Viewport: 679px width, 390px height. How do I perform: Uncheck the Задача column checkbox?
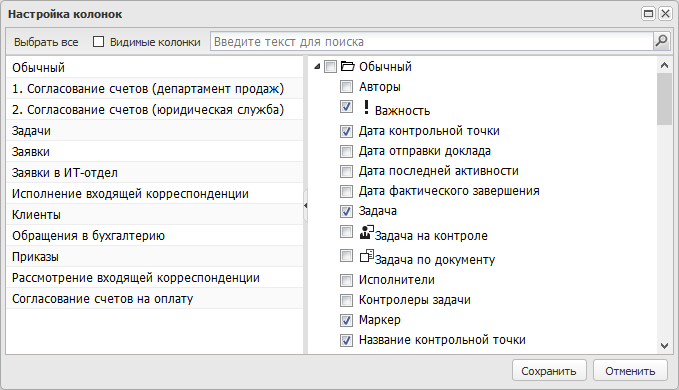(346, 211)
